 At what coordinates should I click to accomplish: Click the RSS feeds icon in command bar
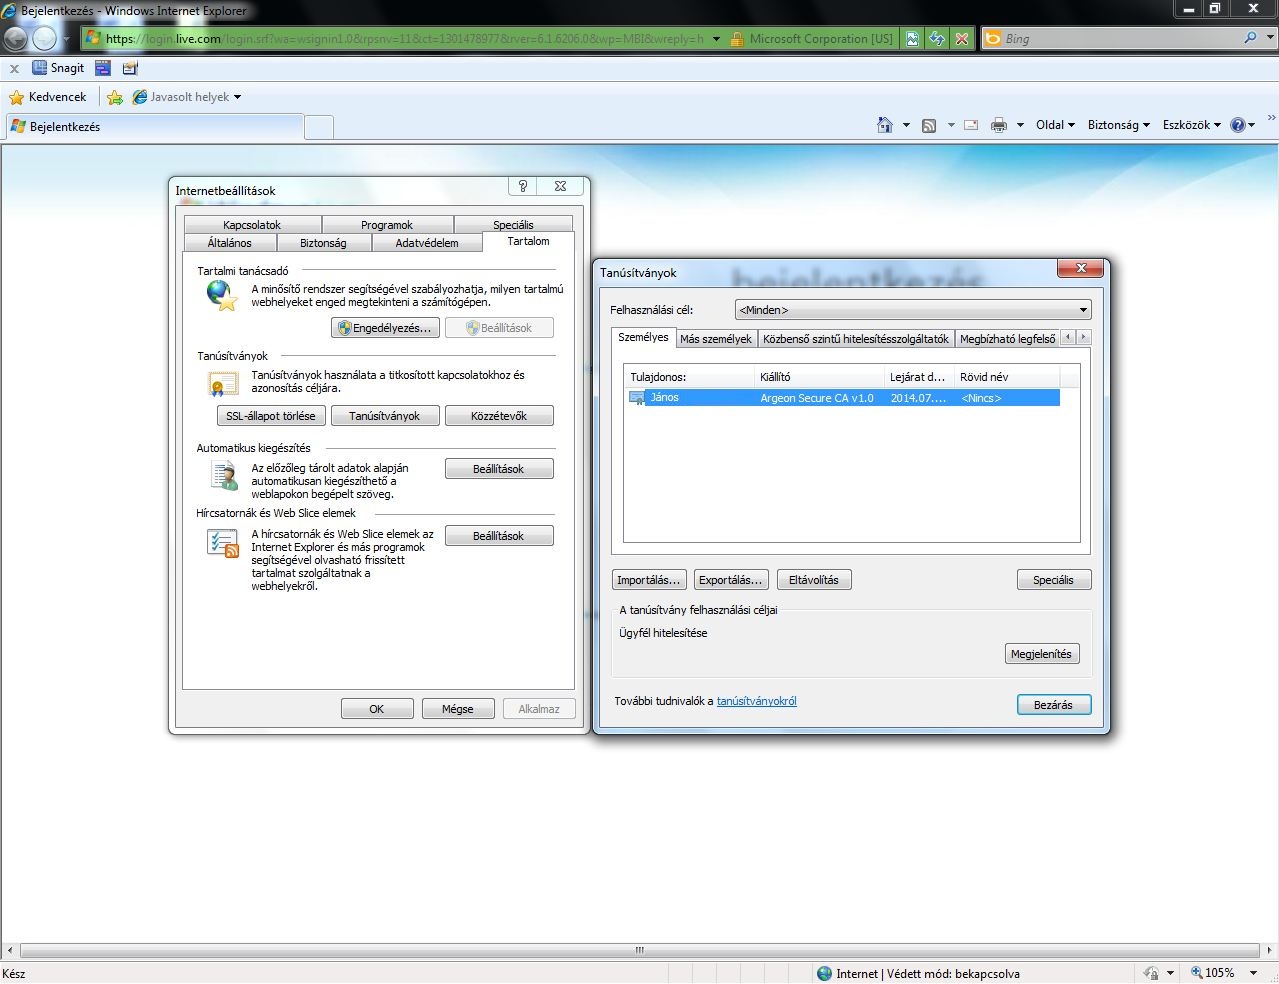pyautogui.click(x=929, y=125)
